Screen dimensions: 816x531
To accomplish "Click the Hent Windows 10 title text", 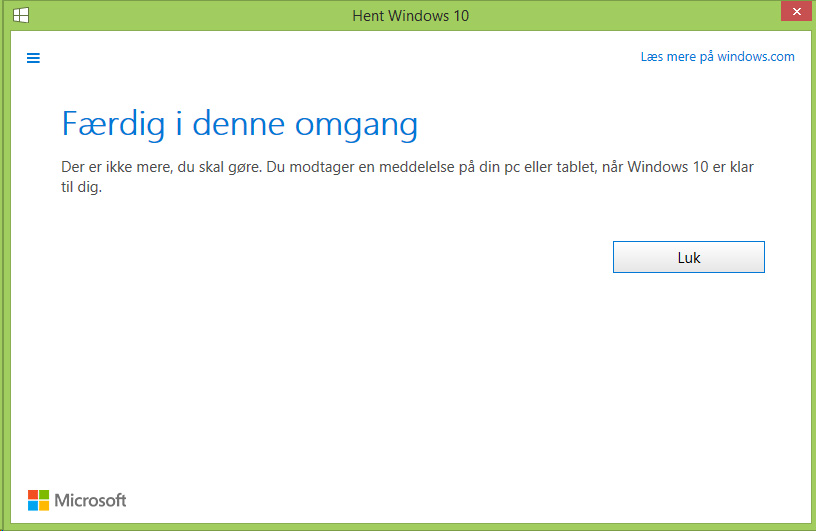I will 411,16.
